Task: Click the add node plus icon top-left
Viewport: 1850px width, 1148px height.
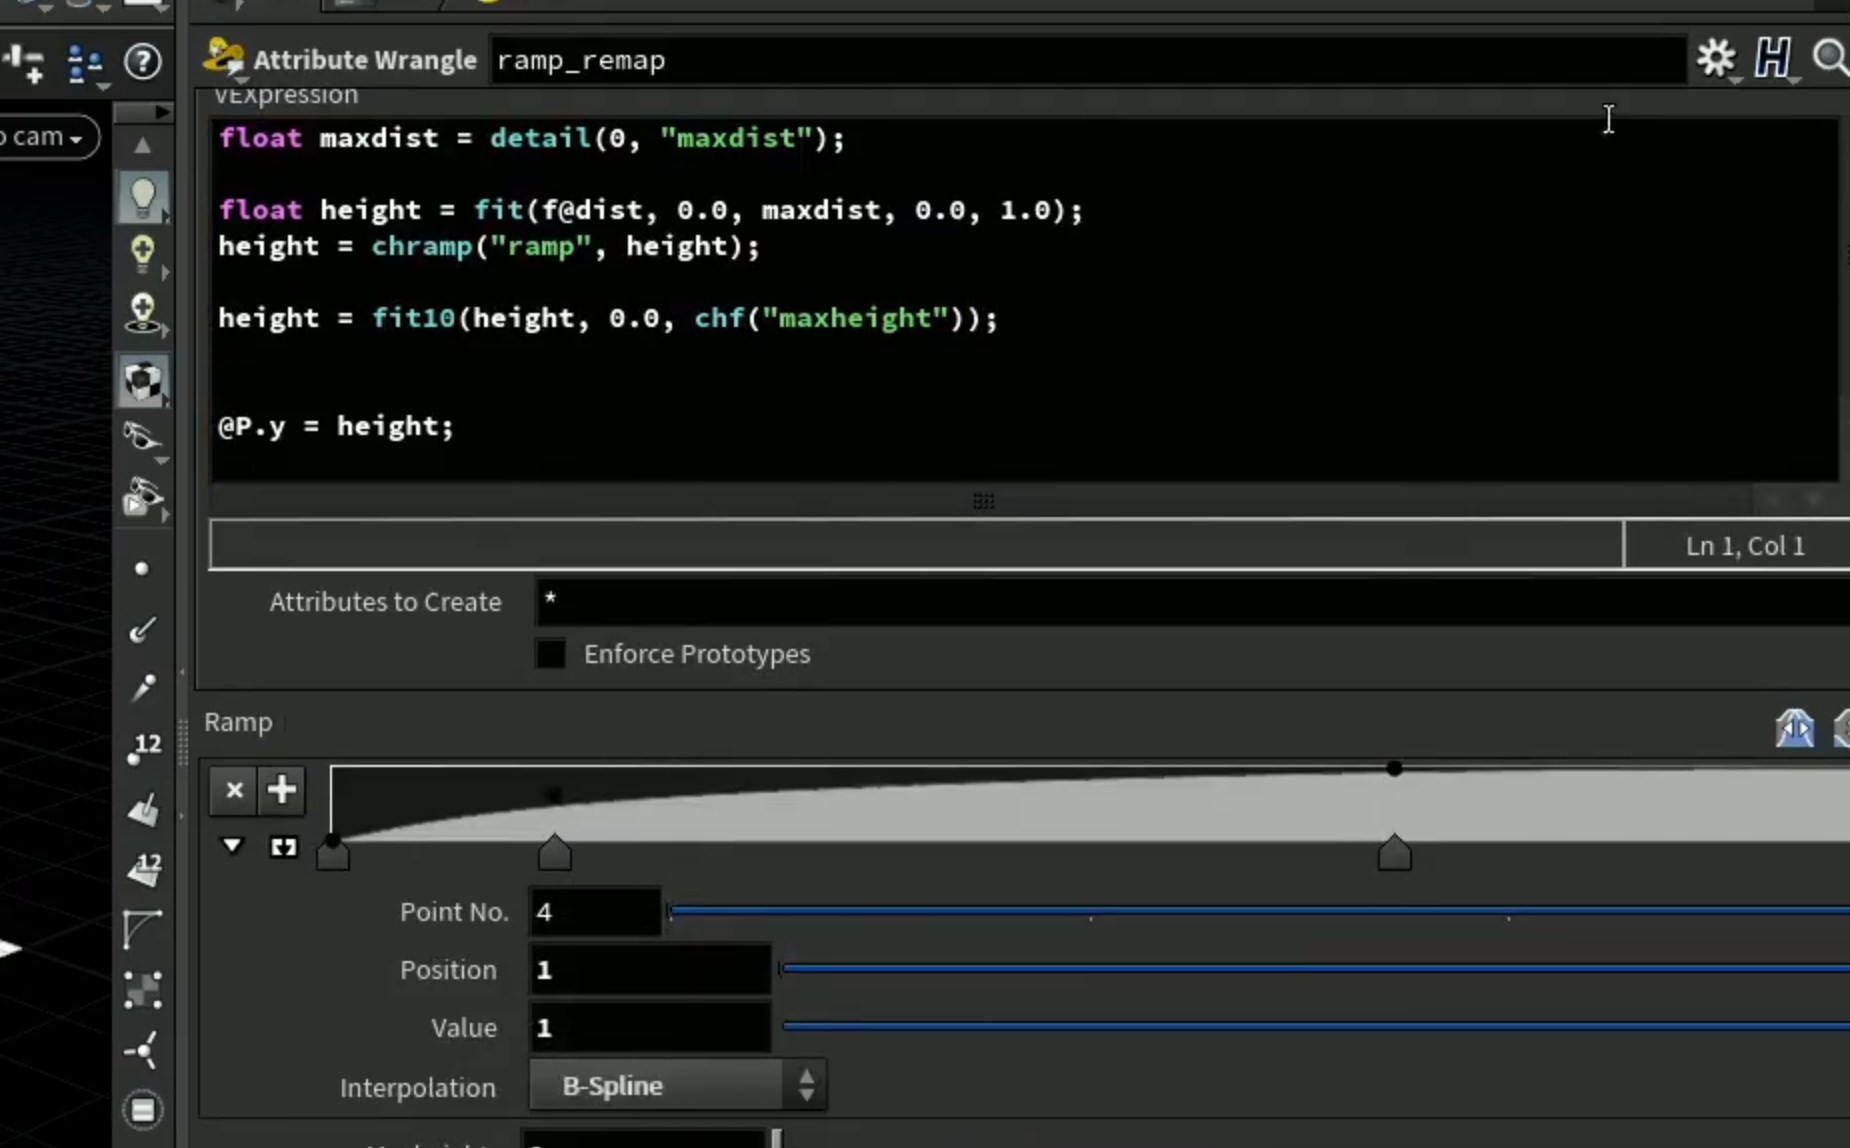Action: click(24, 64)
